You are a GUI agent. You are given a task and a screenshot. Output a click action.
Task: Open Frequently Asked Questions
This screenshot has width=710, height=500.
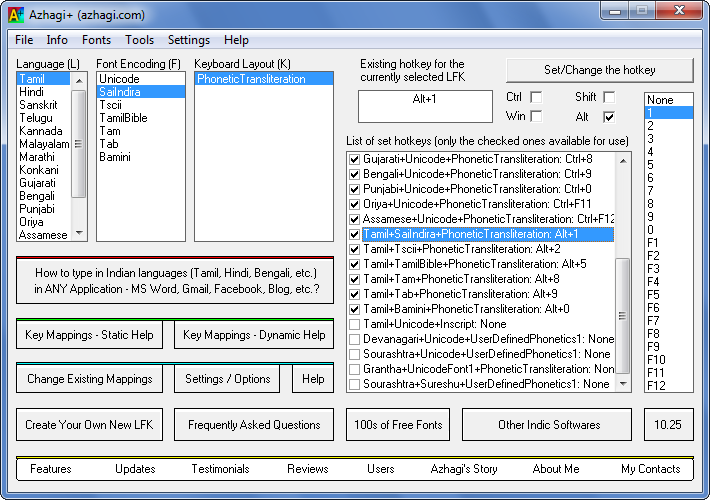click(254, 425)
